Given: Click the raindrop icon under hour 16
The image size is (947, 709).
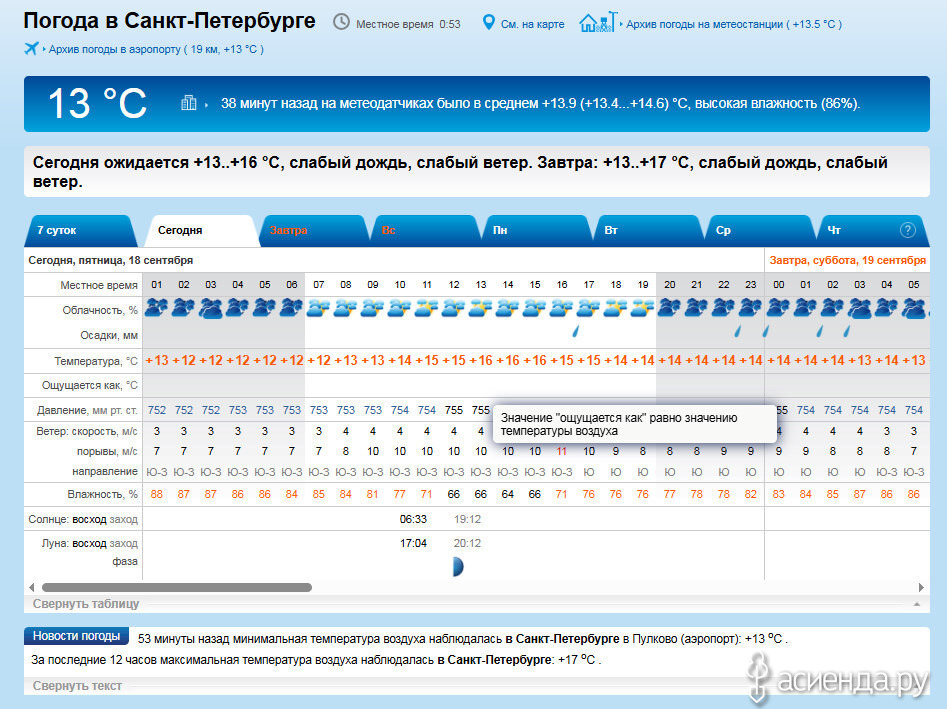Looking at the screenshot, I should [x=576, y=331].
